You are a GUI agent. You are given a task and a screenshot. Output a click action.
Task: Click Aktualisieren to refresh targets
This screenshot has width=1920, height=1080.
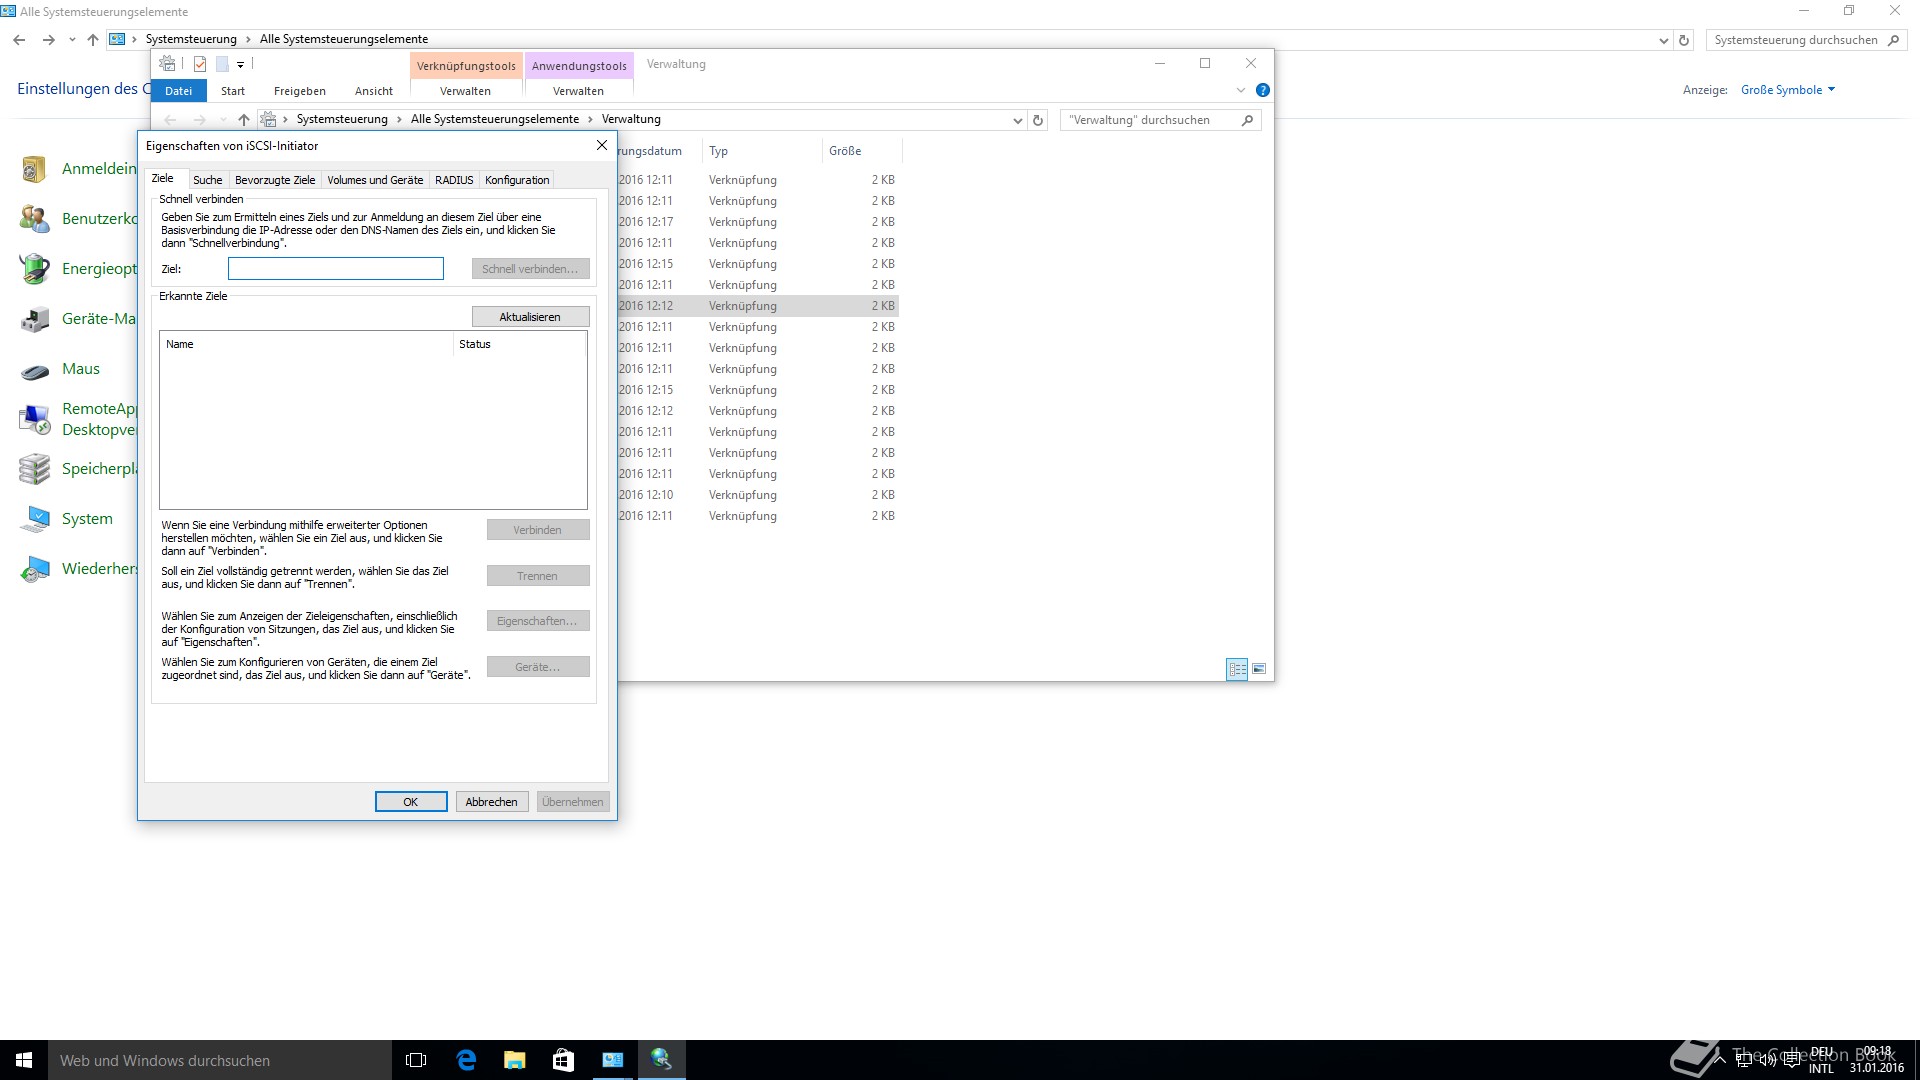click(x=530, y=317)
